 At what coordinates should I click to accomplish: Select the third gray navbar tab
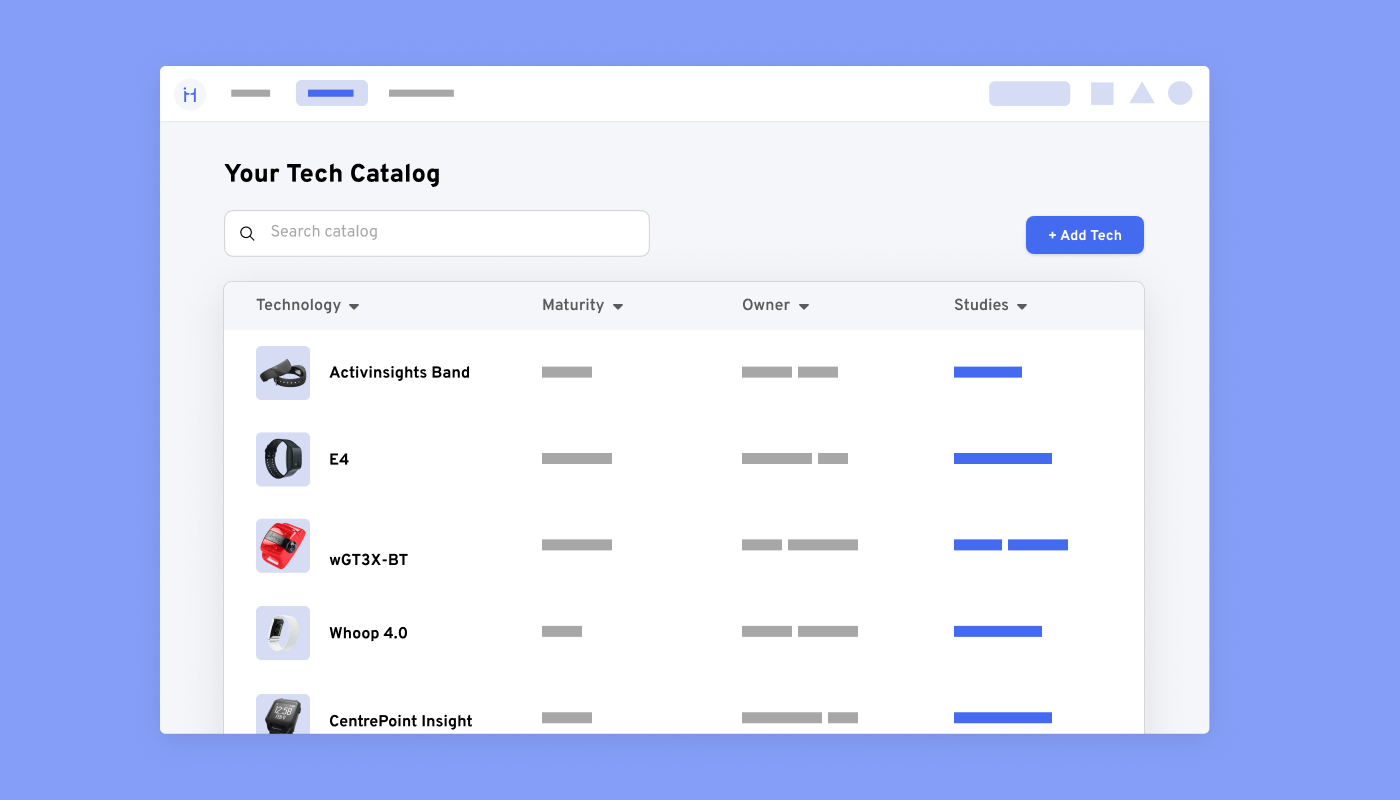[421, 93]
